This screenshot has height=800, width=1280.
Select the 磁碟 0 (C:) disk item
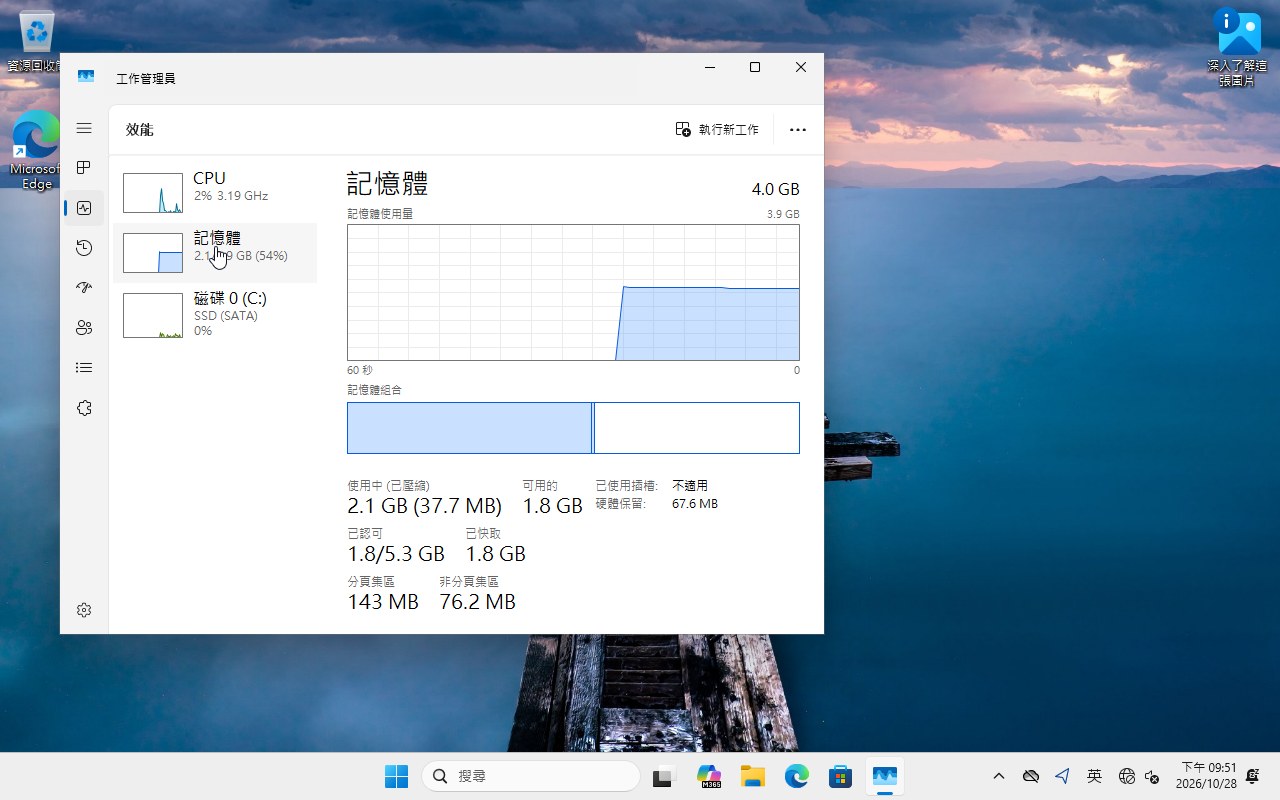(215, 314)
